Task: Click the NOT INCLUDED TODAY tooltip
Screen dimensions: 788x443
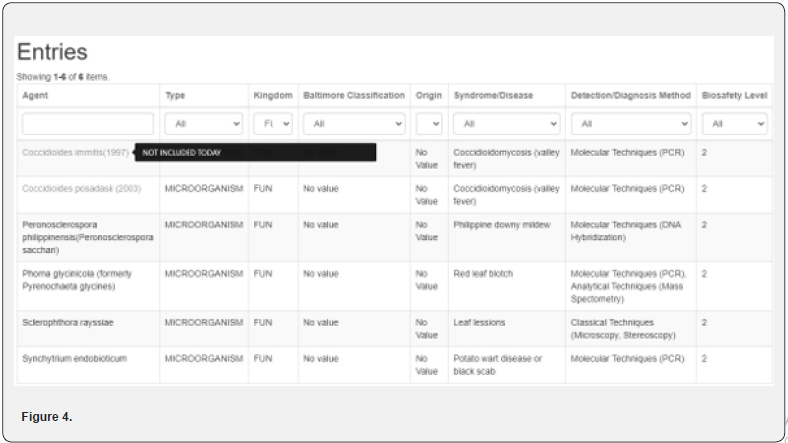Action: click(x=255, y=153)
